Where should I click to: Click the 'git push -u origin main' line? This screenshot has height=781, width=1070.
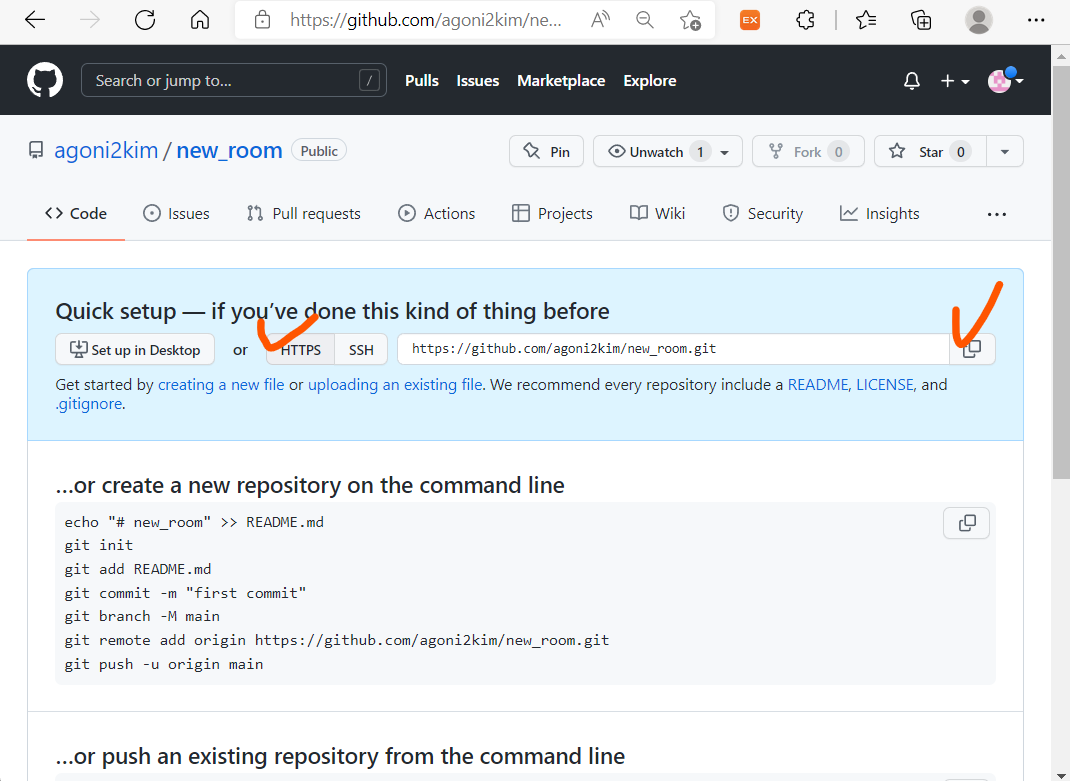coord(164,664)
